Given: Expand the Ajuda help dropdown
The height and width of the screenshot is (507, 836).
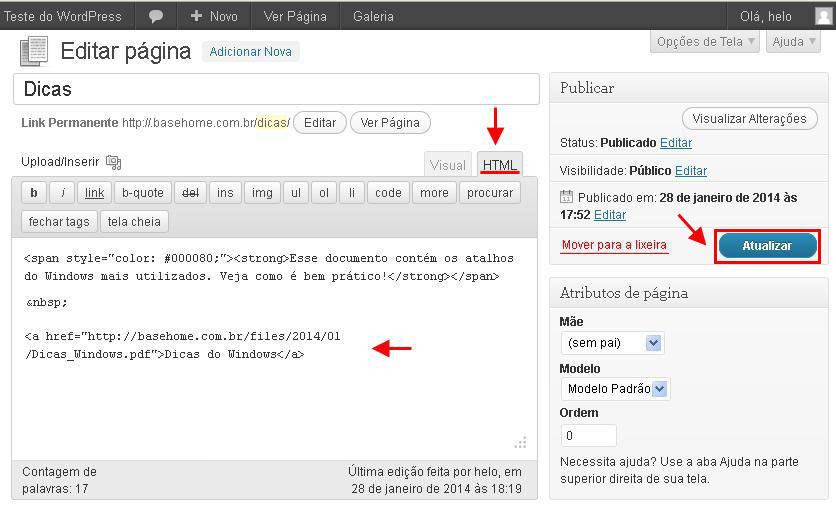Looking at the screenshot, I should pyautogui.click(x=793, y=41).
